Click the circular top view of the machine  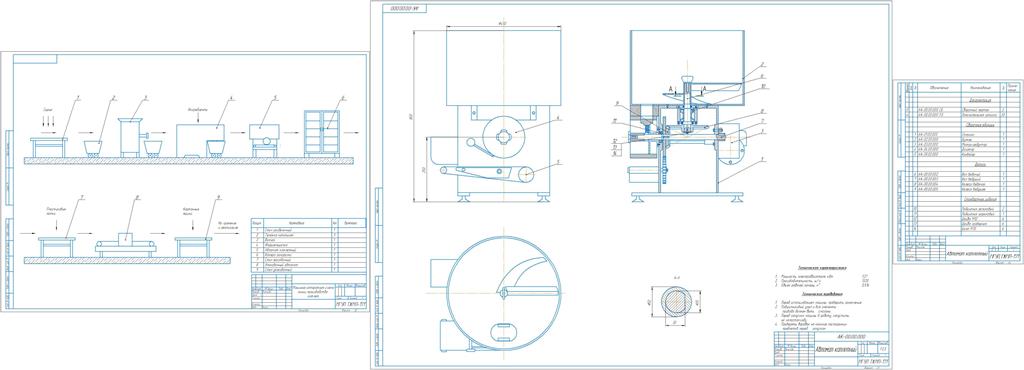tap(503, 295)
